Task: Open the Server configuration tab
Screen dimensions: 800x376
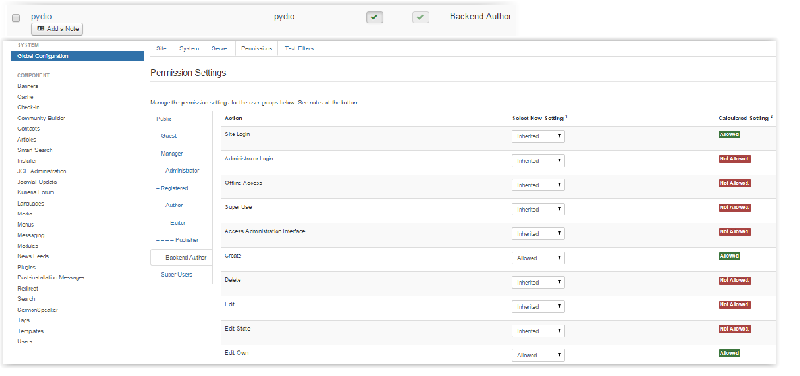Action: point(219,48)
